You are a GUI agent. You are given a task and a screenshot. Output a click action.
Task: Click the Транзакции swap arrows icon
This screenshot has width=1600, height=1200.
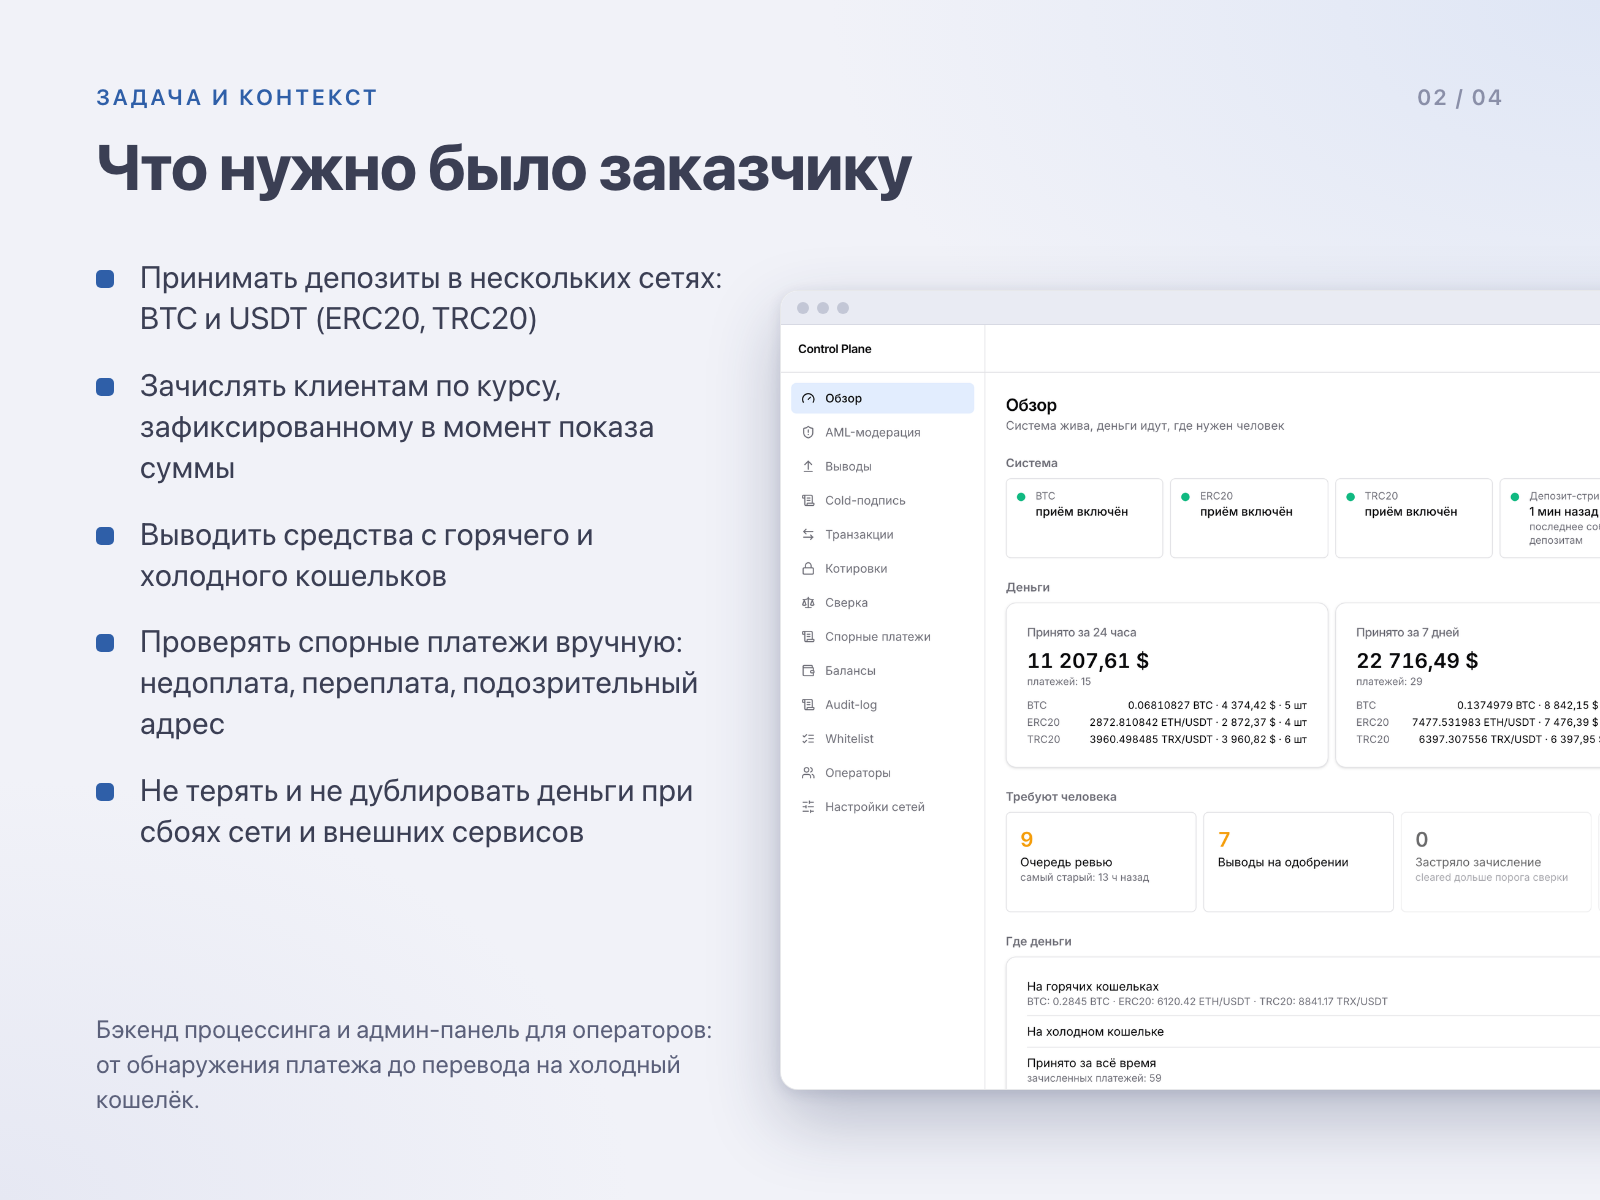click(808, 534)
